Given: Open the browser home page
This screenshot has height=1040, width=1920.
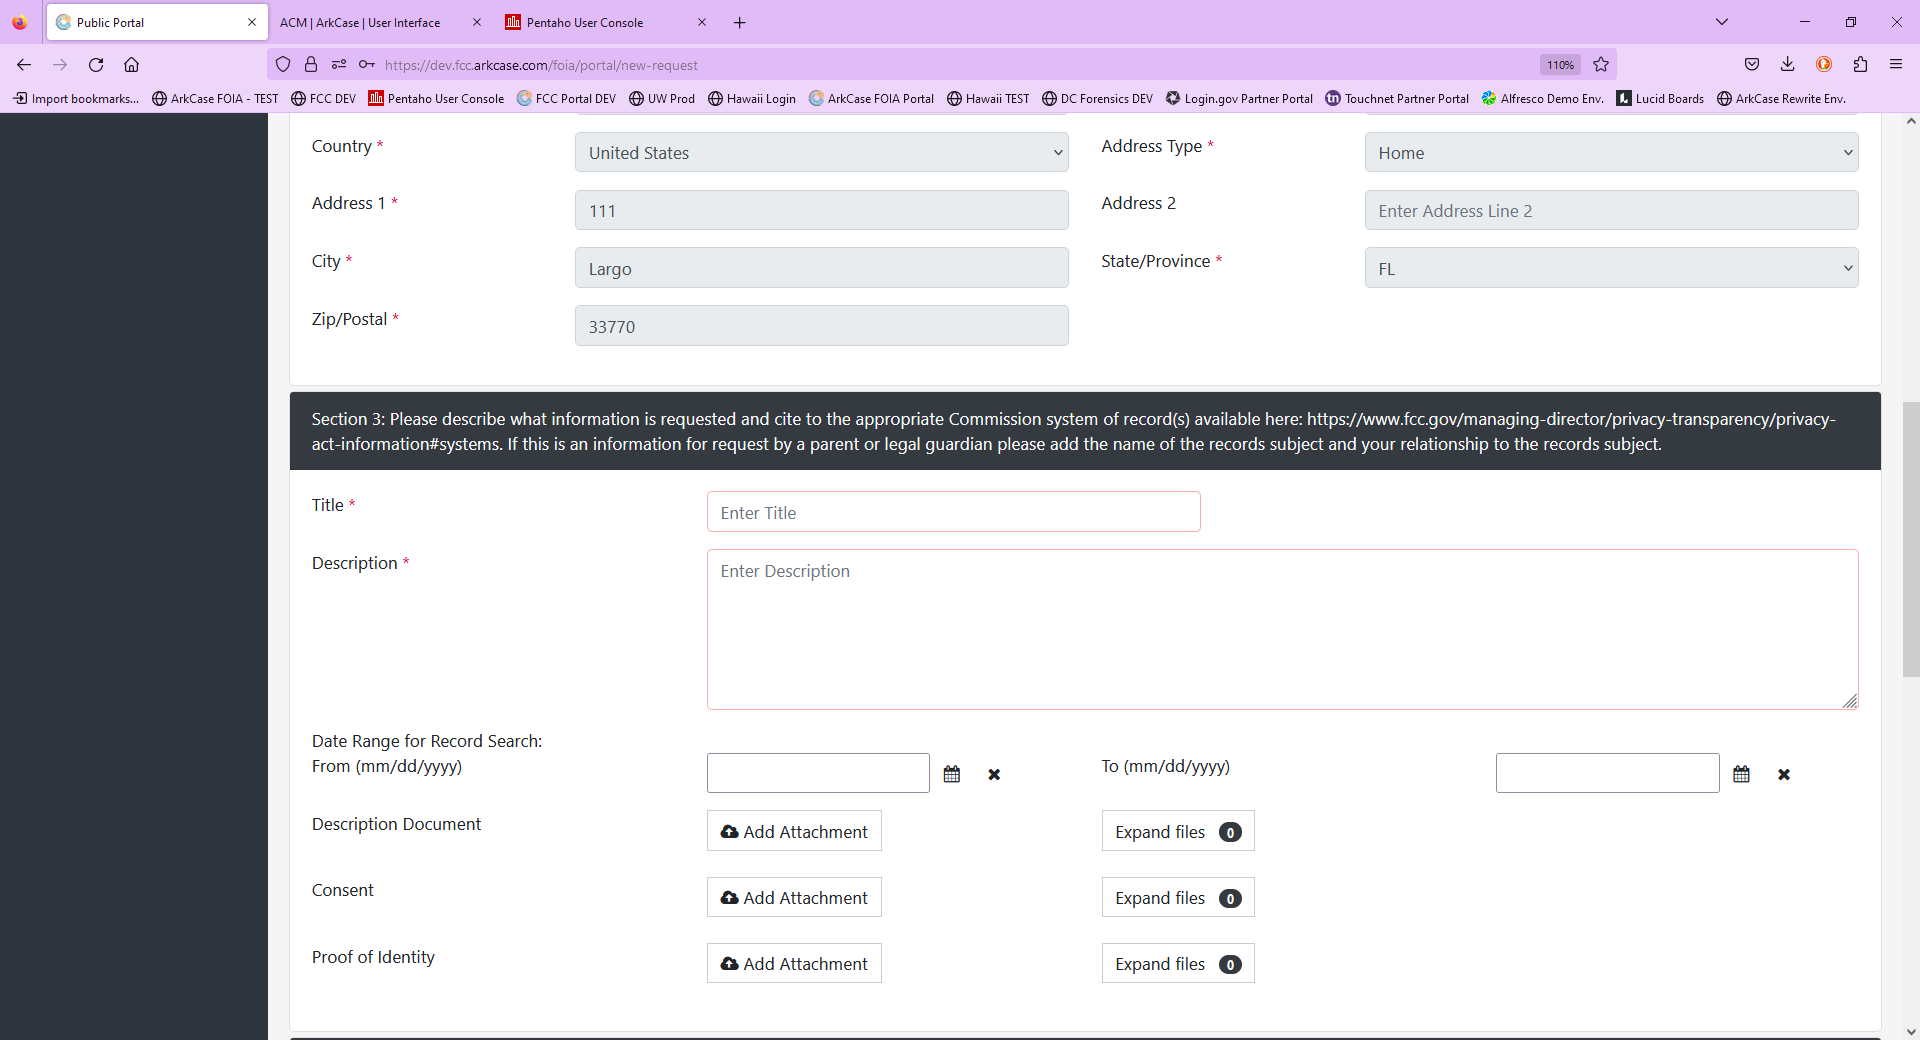Looking at the screenshot, I should click(x=131, y=65).
